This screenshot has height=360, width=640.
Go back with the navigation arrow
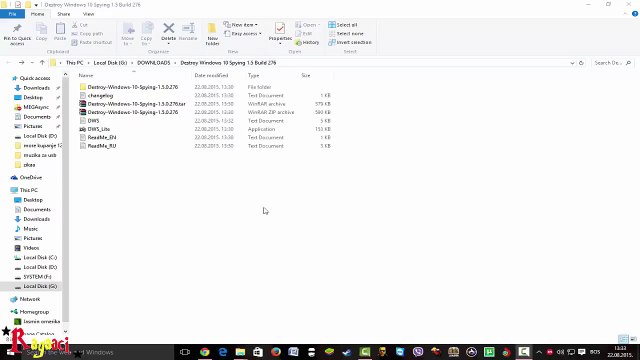point(9,62)
